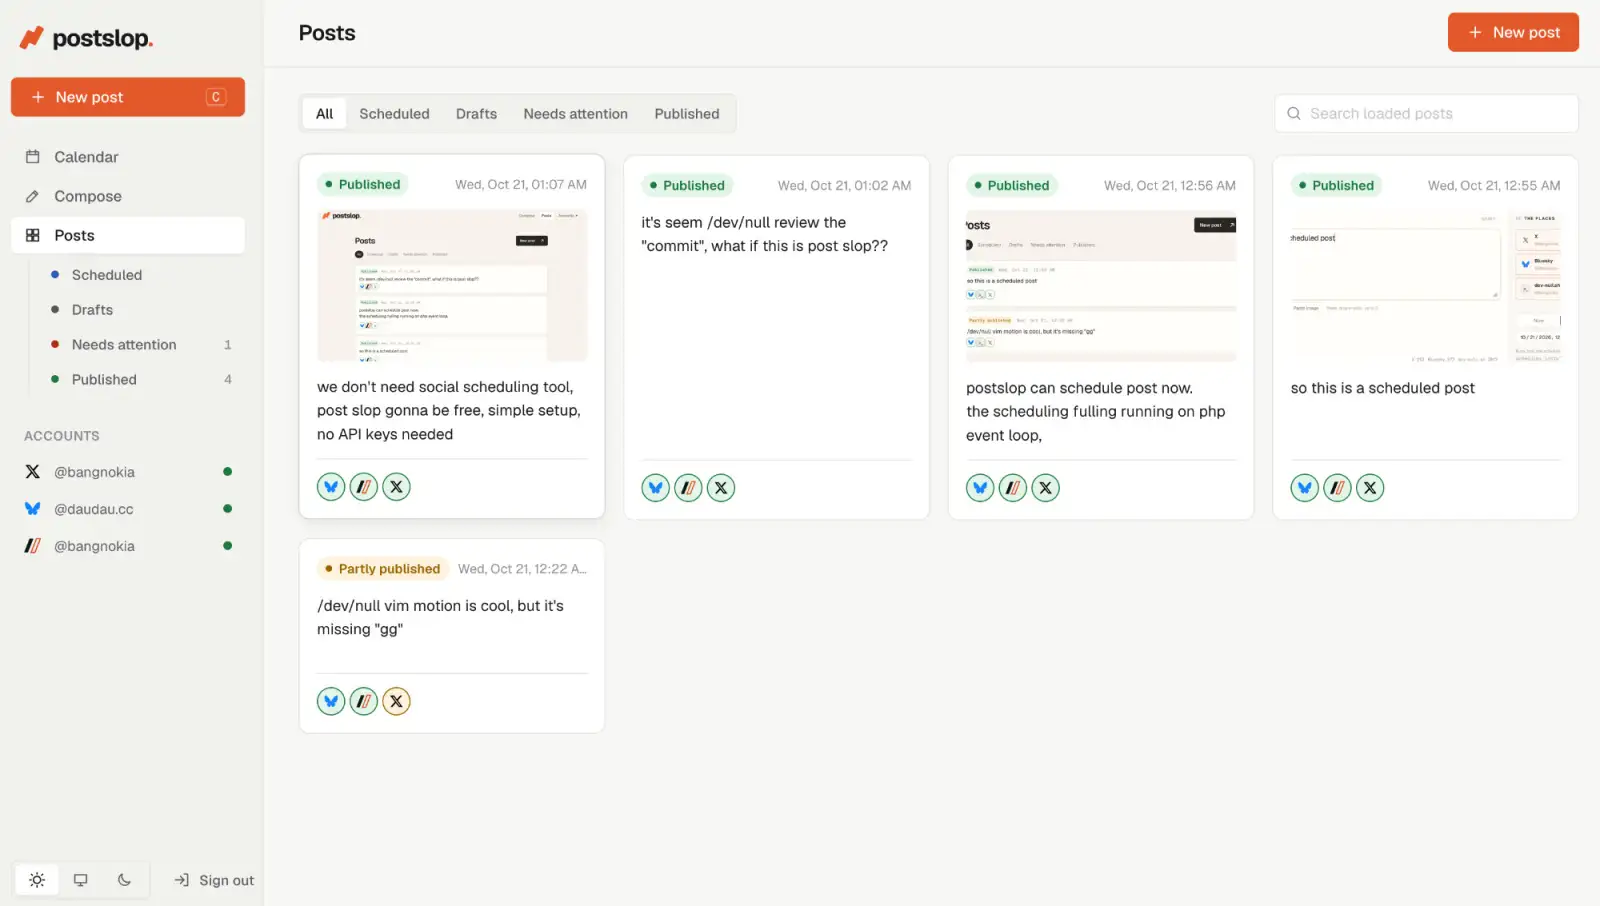The image size is (1600, 906).
Task: Switch to the Needs attention filter tab
Action: (x=576, y=114)
